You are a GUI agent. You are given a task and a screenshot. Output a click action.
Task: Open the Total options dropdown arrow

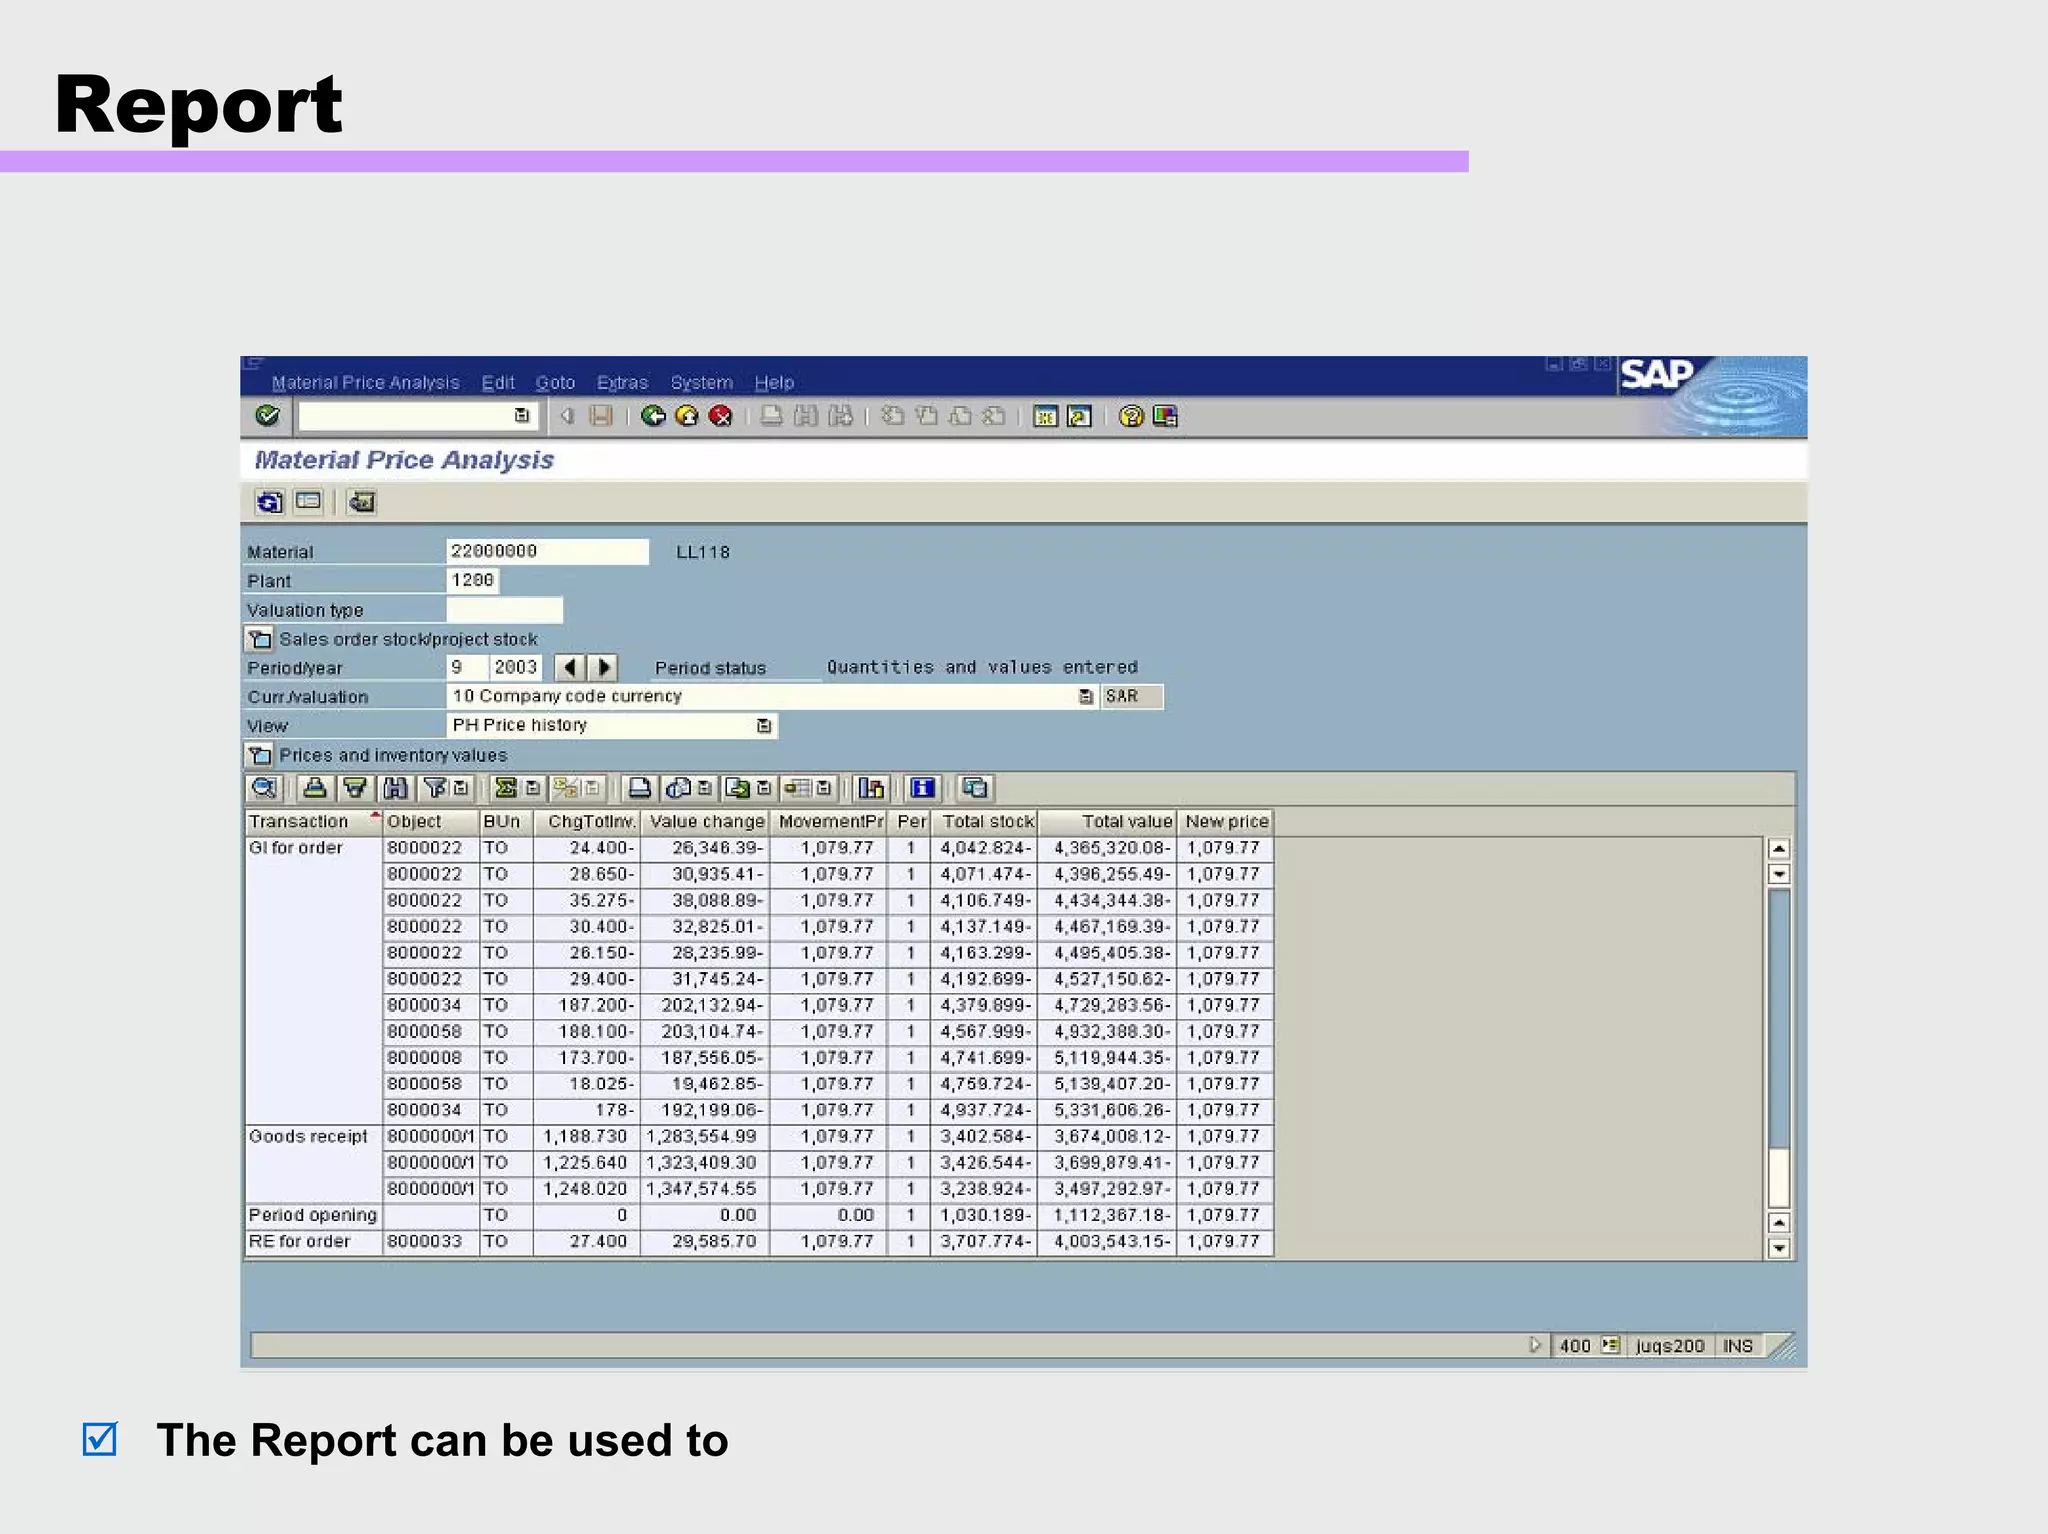click(x=533, y=788)
